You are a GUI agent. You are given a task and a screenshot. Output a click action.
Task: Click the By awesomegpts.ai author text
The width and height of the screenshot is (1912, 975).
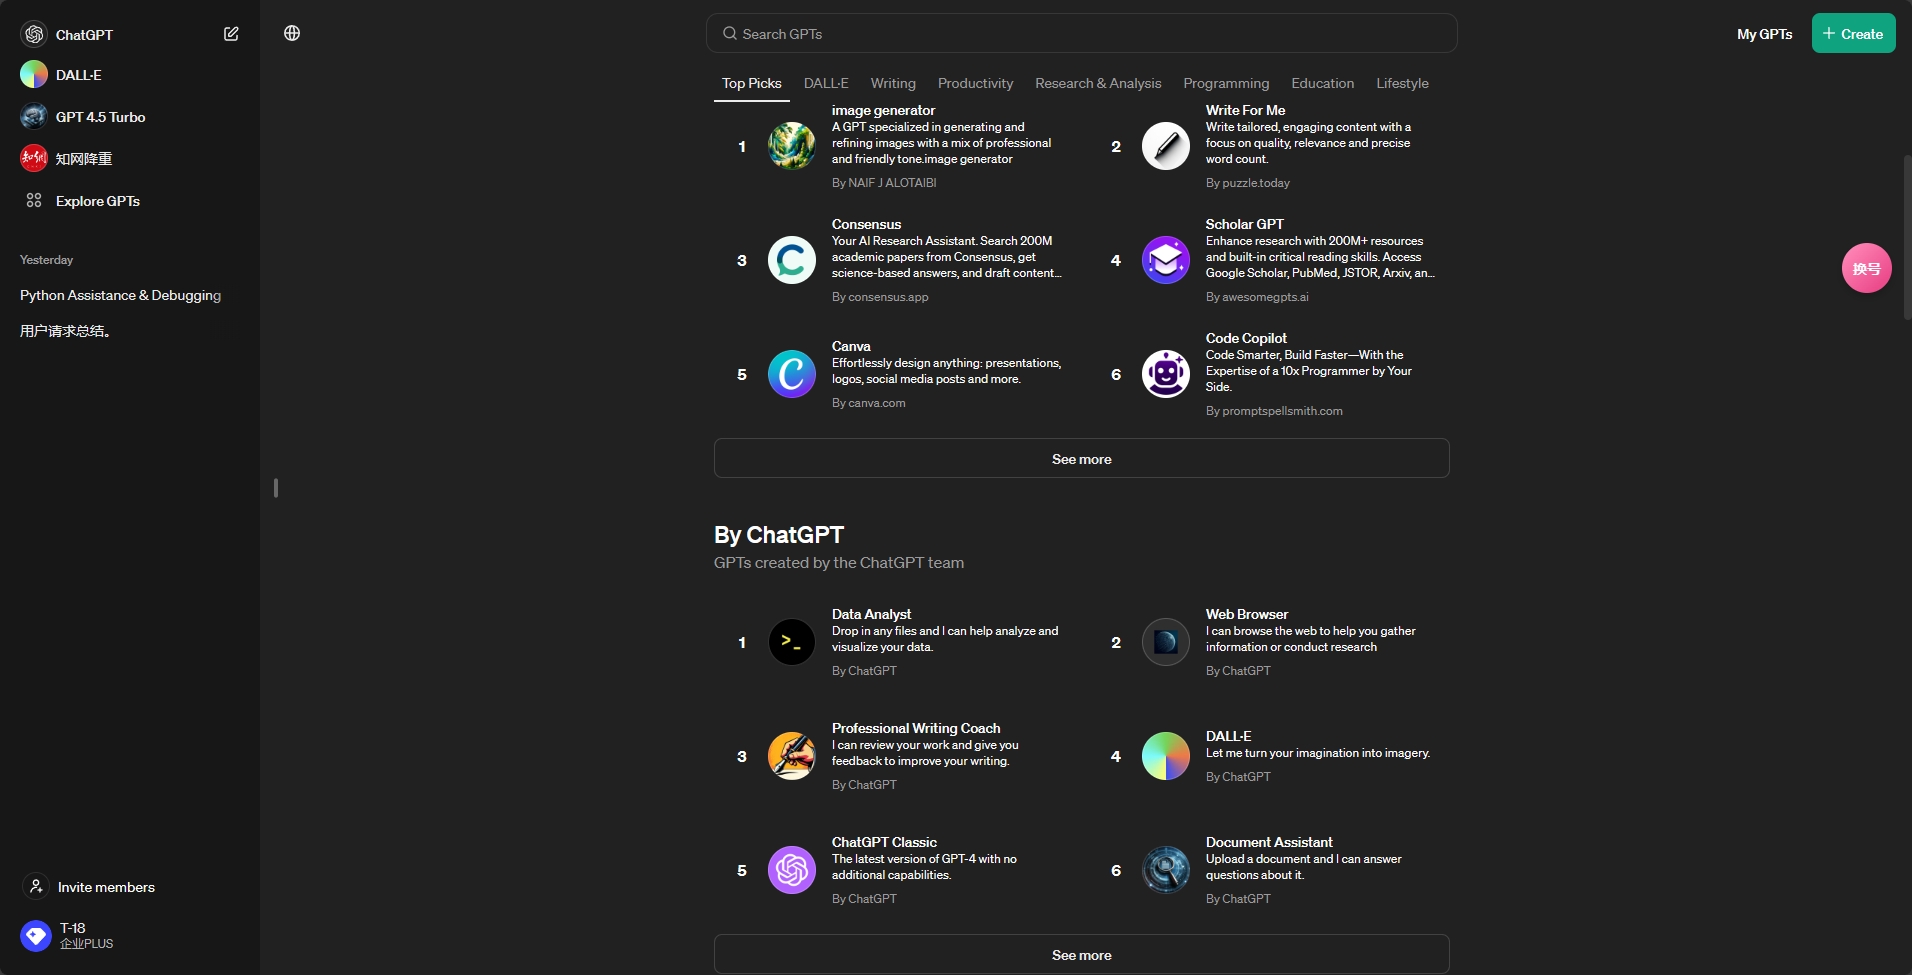coord(1257,297)
